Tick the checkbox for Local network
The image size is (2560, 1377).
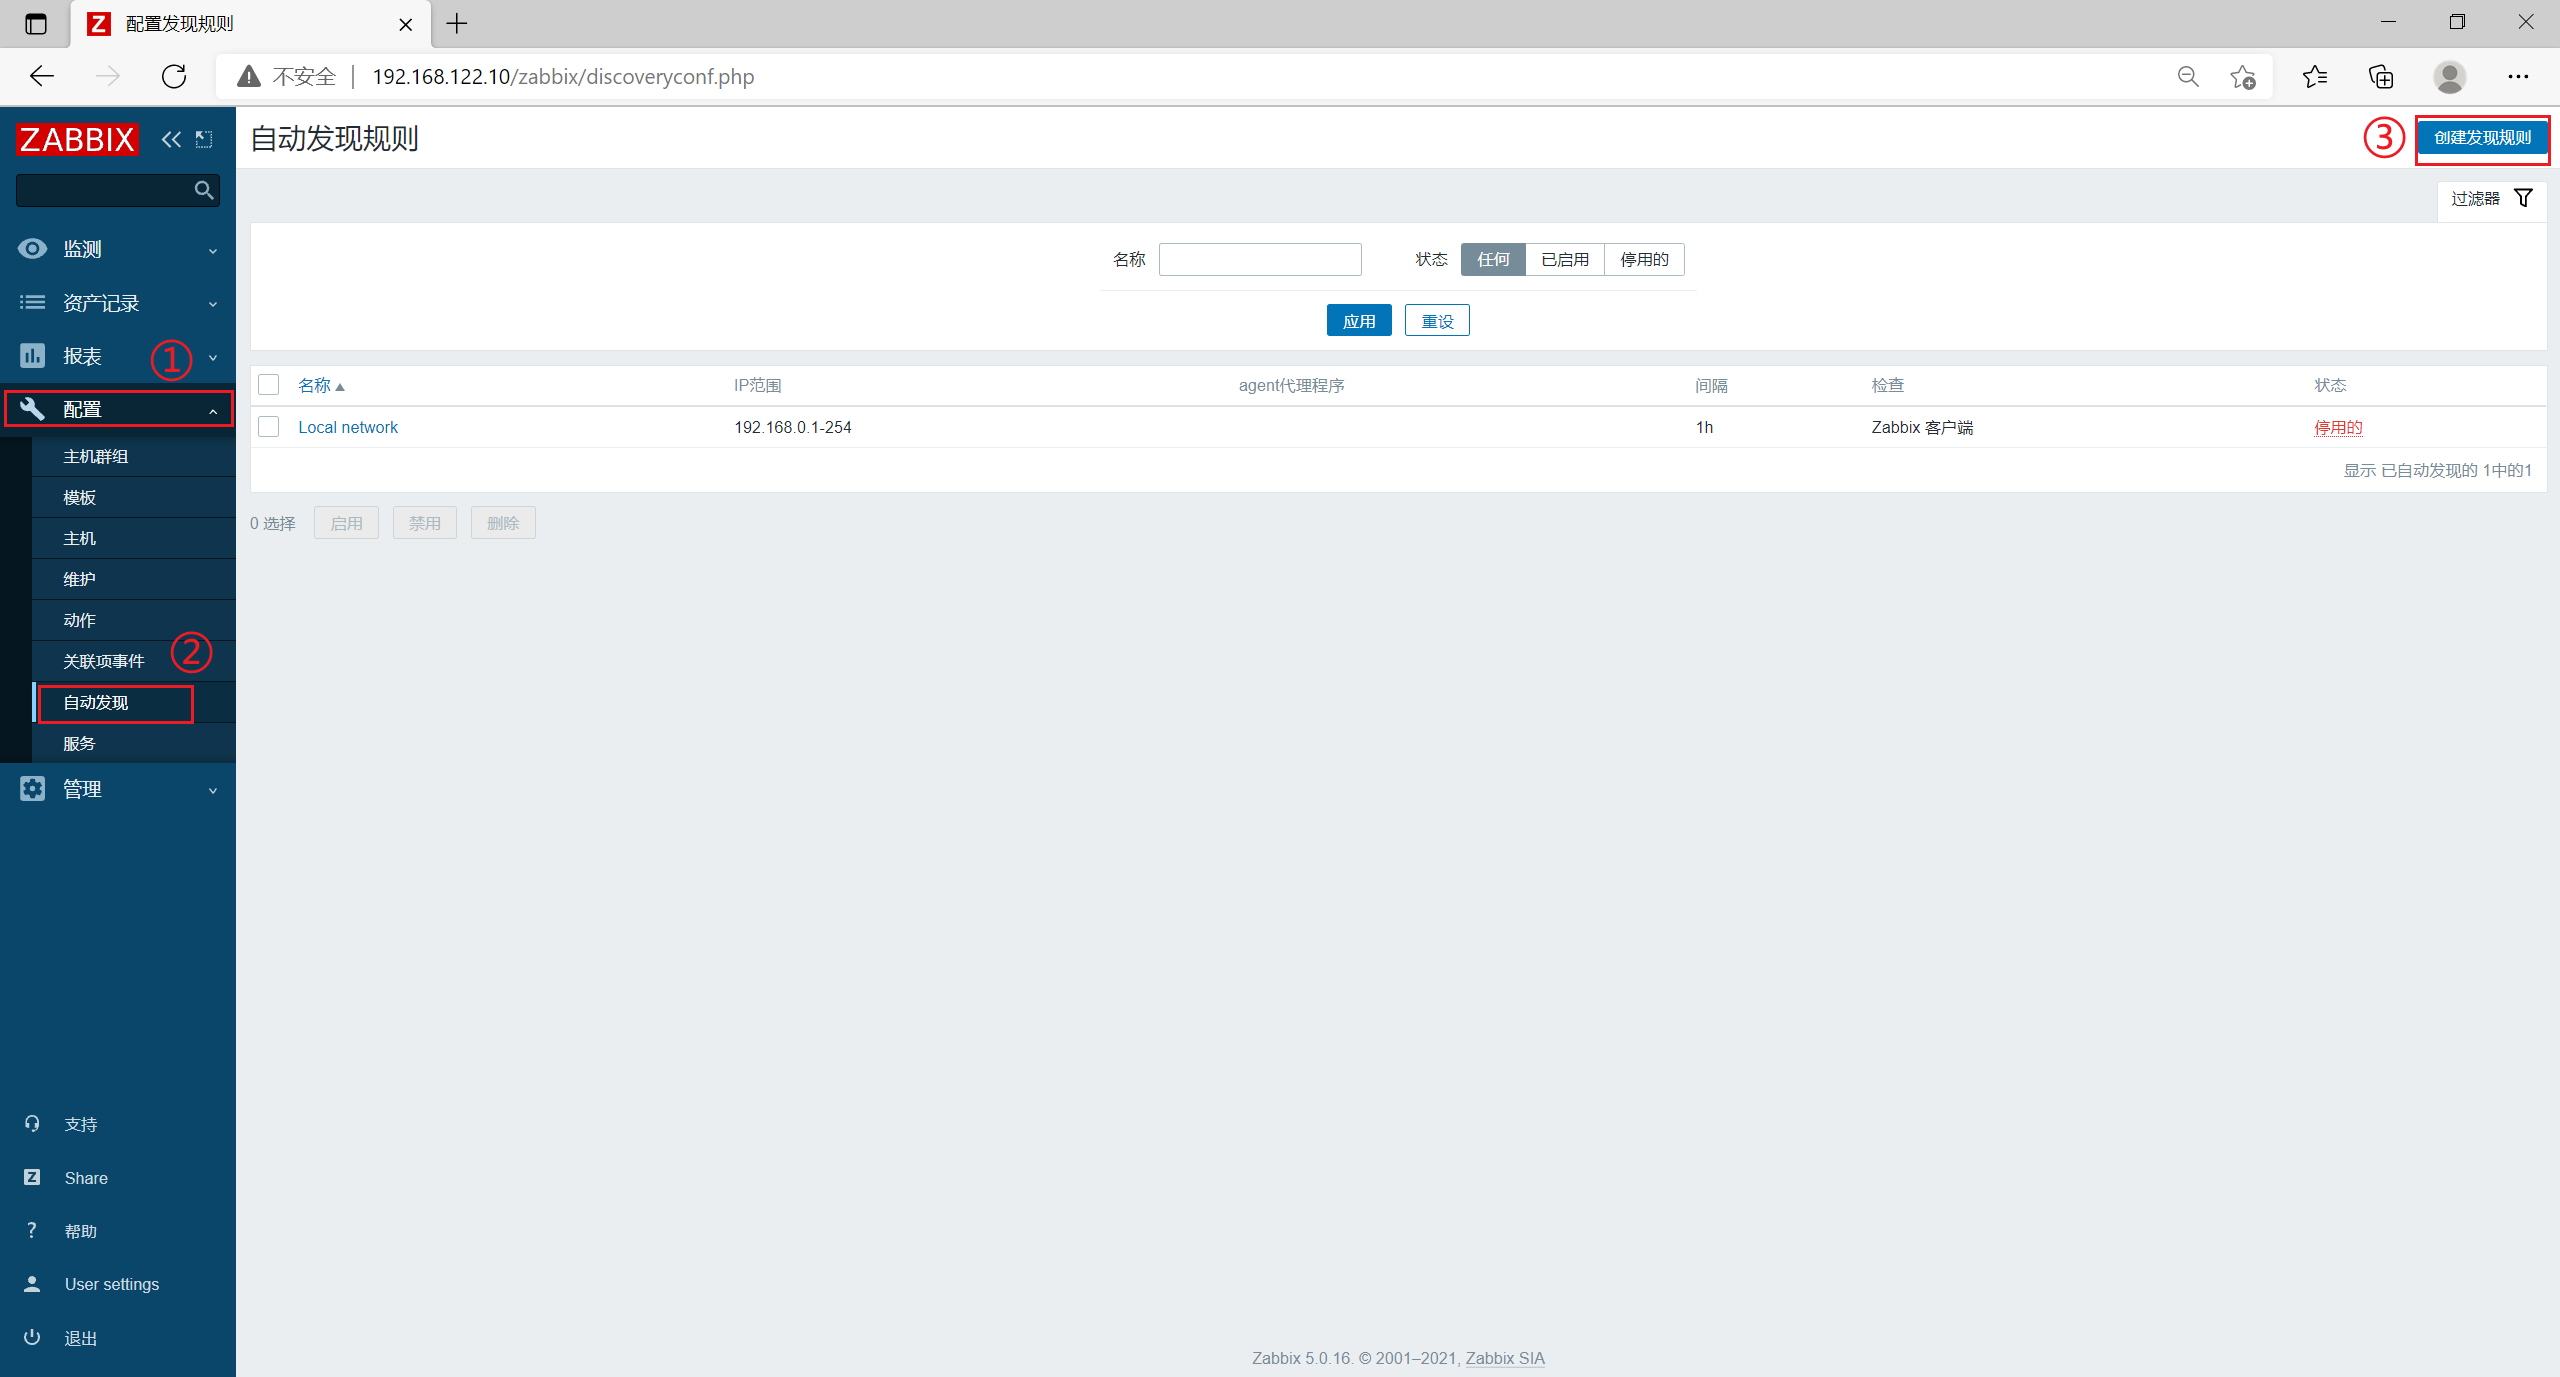268,427
